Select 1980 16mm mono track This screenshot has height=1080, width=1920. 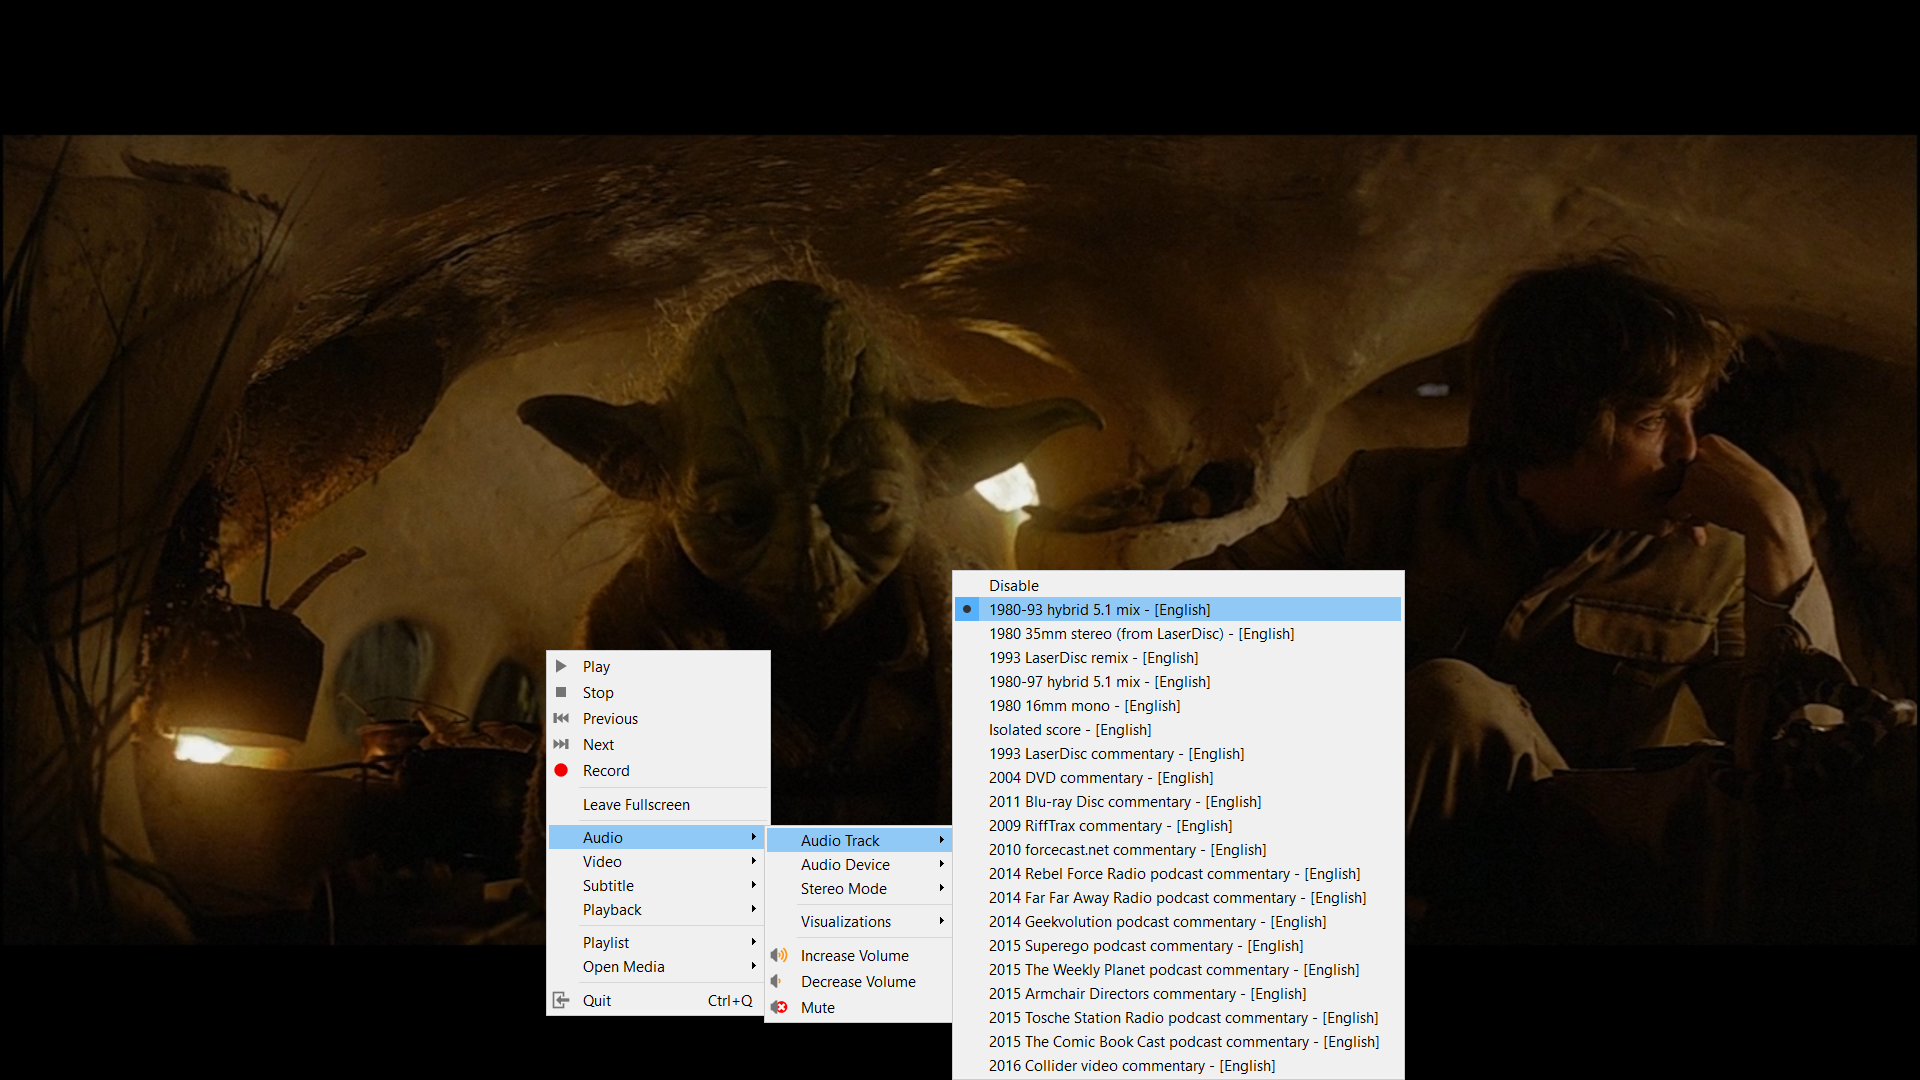pos(1178,705)
